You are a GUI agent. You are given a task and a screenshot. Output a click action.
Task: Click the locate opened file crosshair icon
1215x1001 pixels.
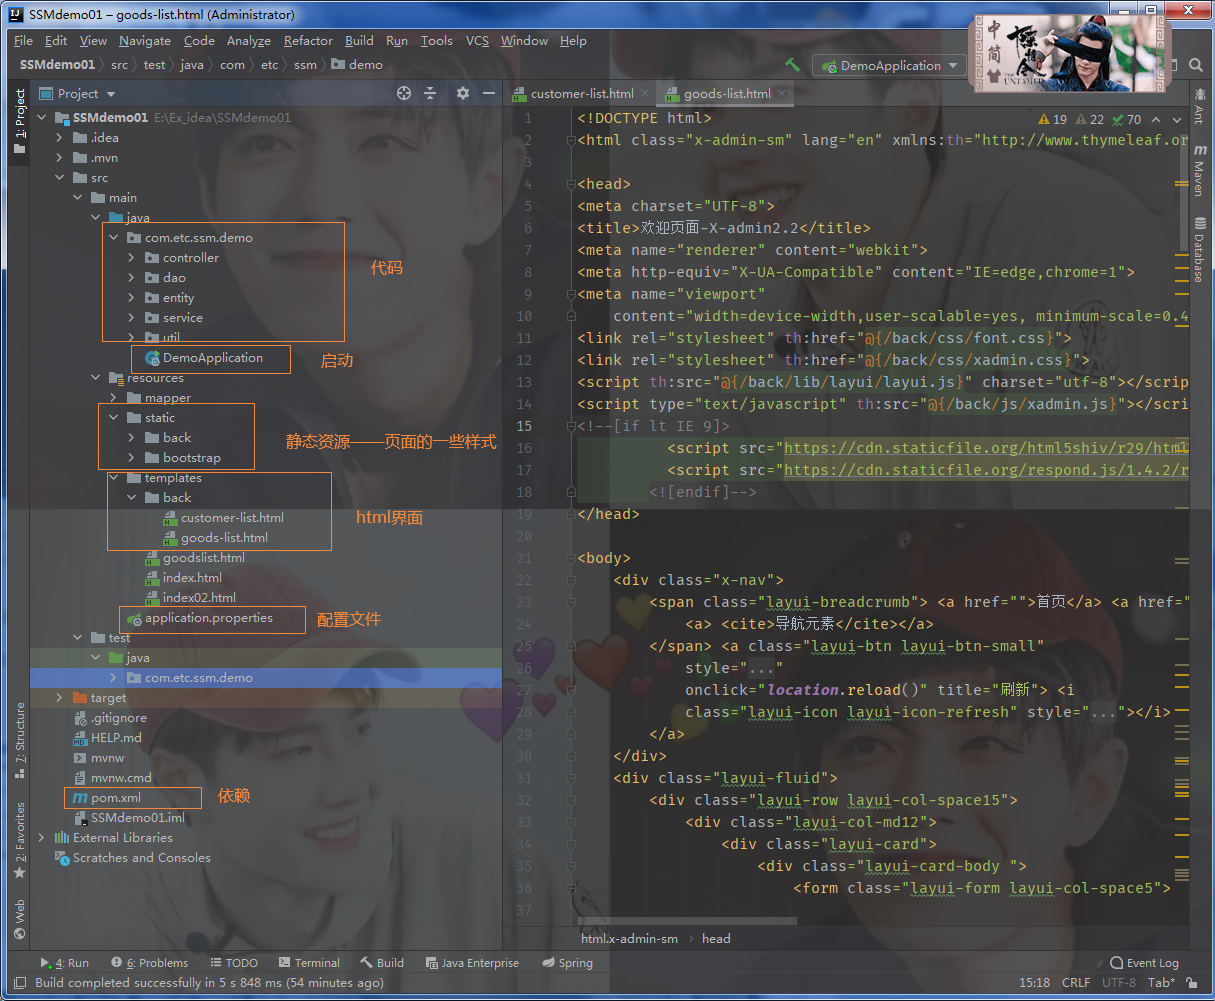pos(404,93)
